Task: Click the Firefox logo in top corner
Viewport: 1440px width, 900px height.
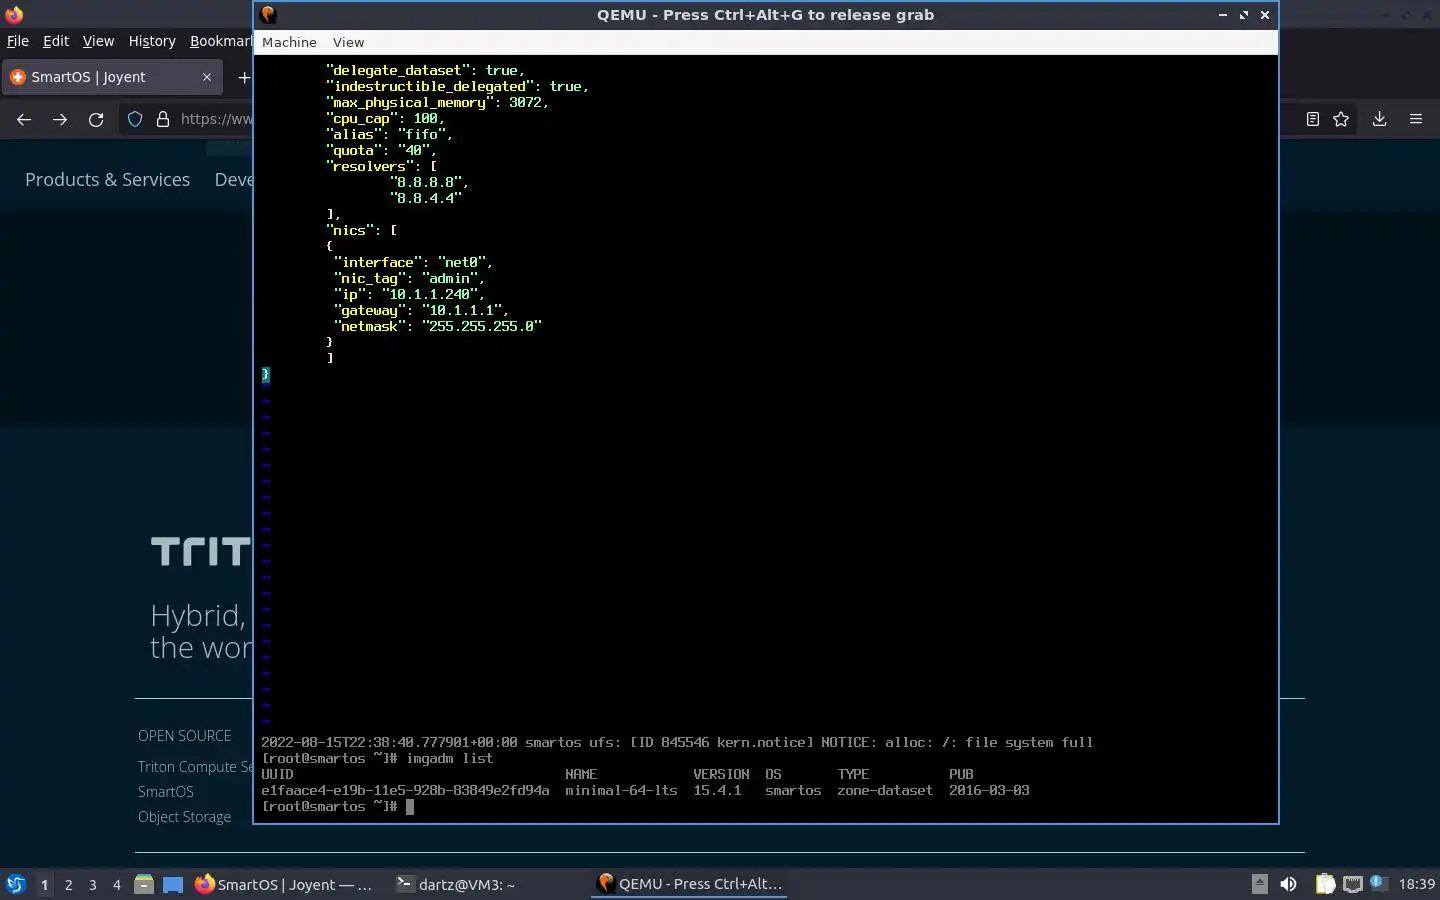Action: click(x=14, y=14)
